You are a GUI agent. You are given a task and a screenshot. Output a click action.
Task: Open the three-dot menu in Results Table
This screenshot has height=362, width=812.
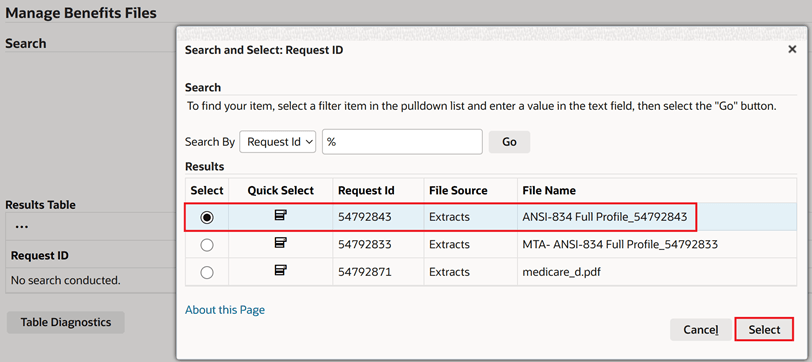tap(21, 226)
